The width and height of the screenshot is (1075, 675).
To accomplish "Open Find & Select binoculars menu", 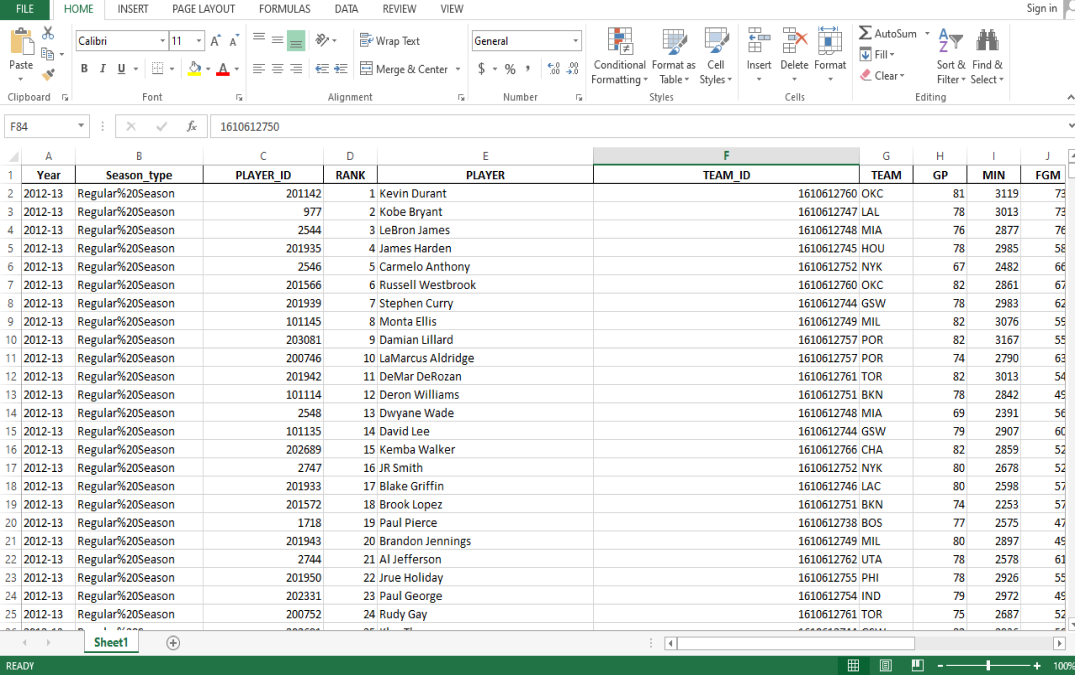I will (x=987, y=56).
